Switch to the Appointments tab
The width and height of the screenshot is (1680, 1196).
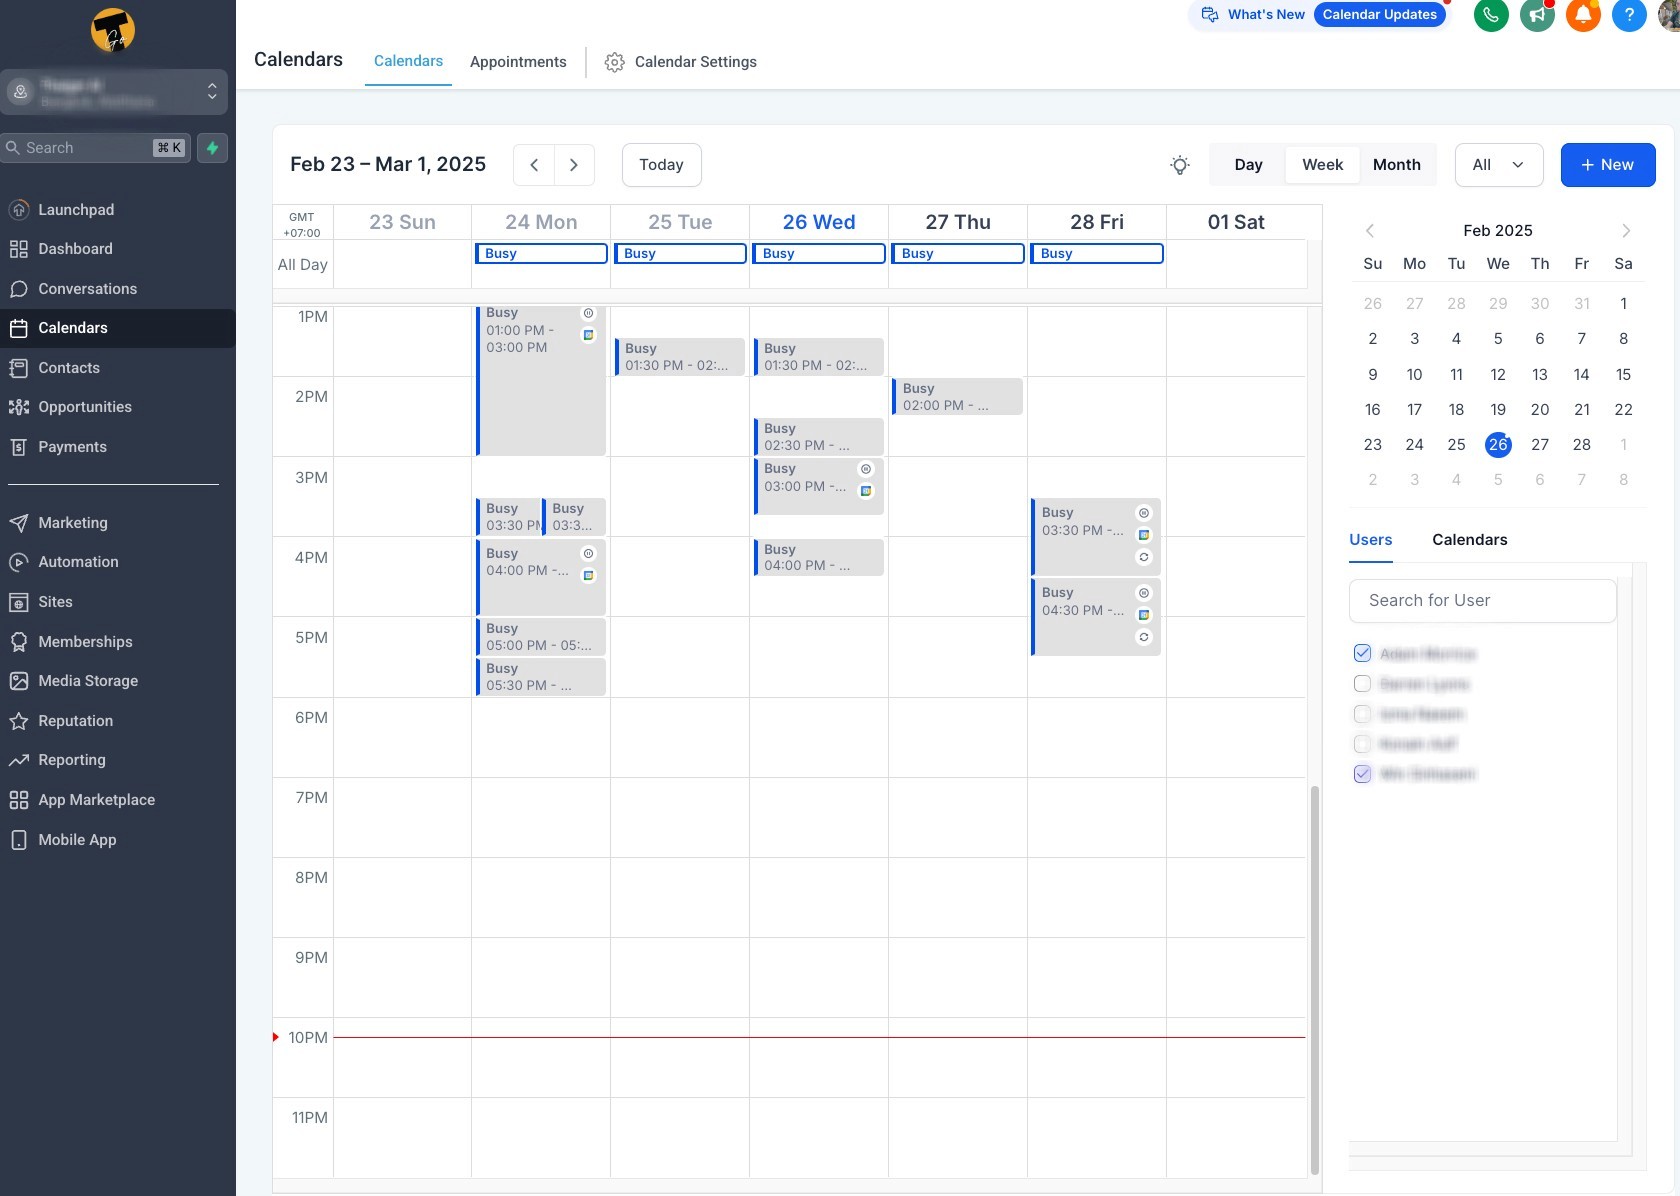click(518, 62)
